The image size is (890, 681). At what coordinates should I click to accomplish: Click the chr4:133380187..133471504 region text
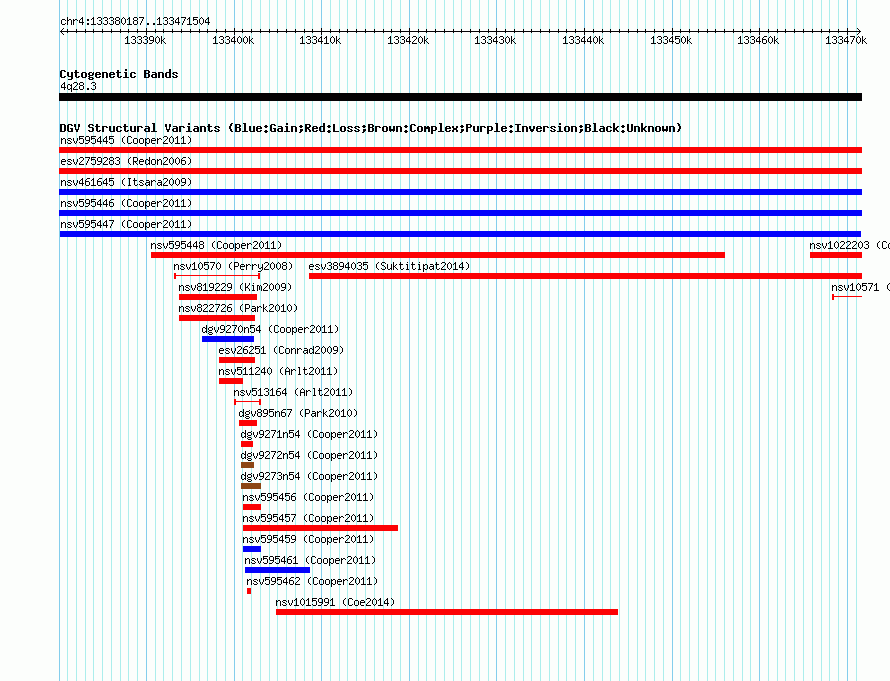point(135,21)
